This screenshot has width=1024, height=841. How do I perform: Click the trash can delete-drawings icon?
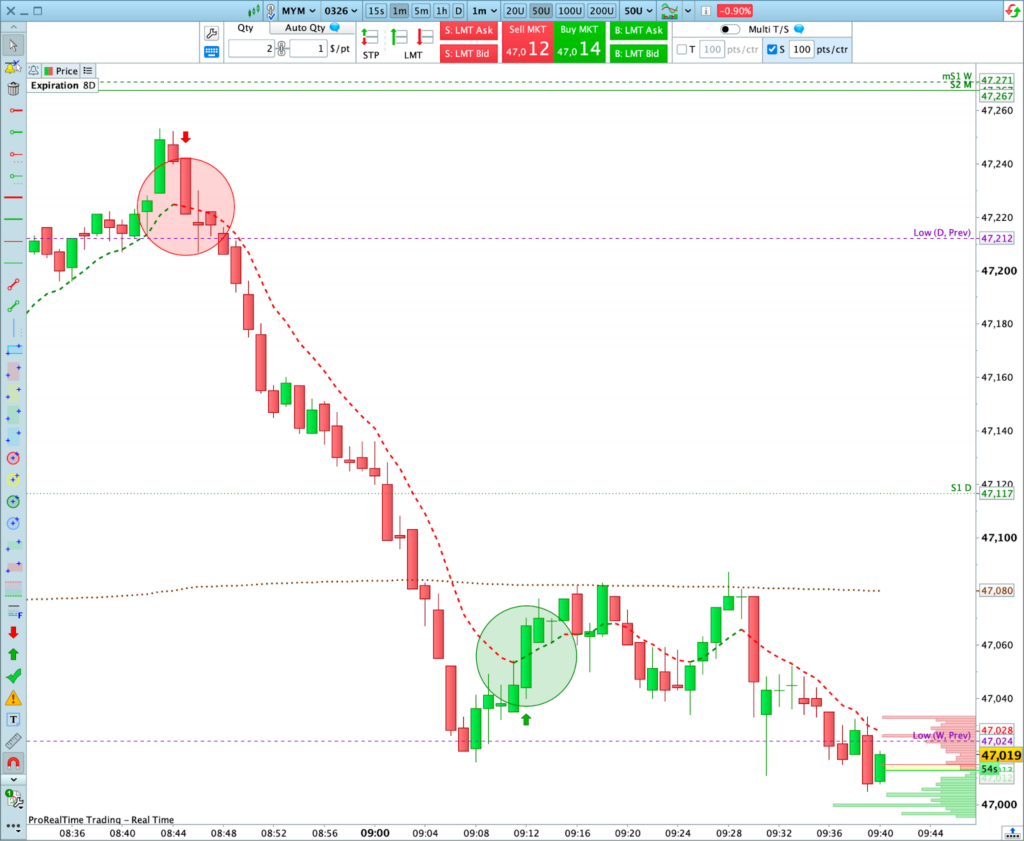pos(13,89)
